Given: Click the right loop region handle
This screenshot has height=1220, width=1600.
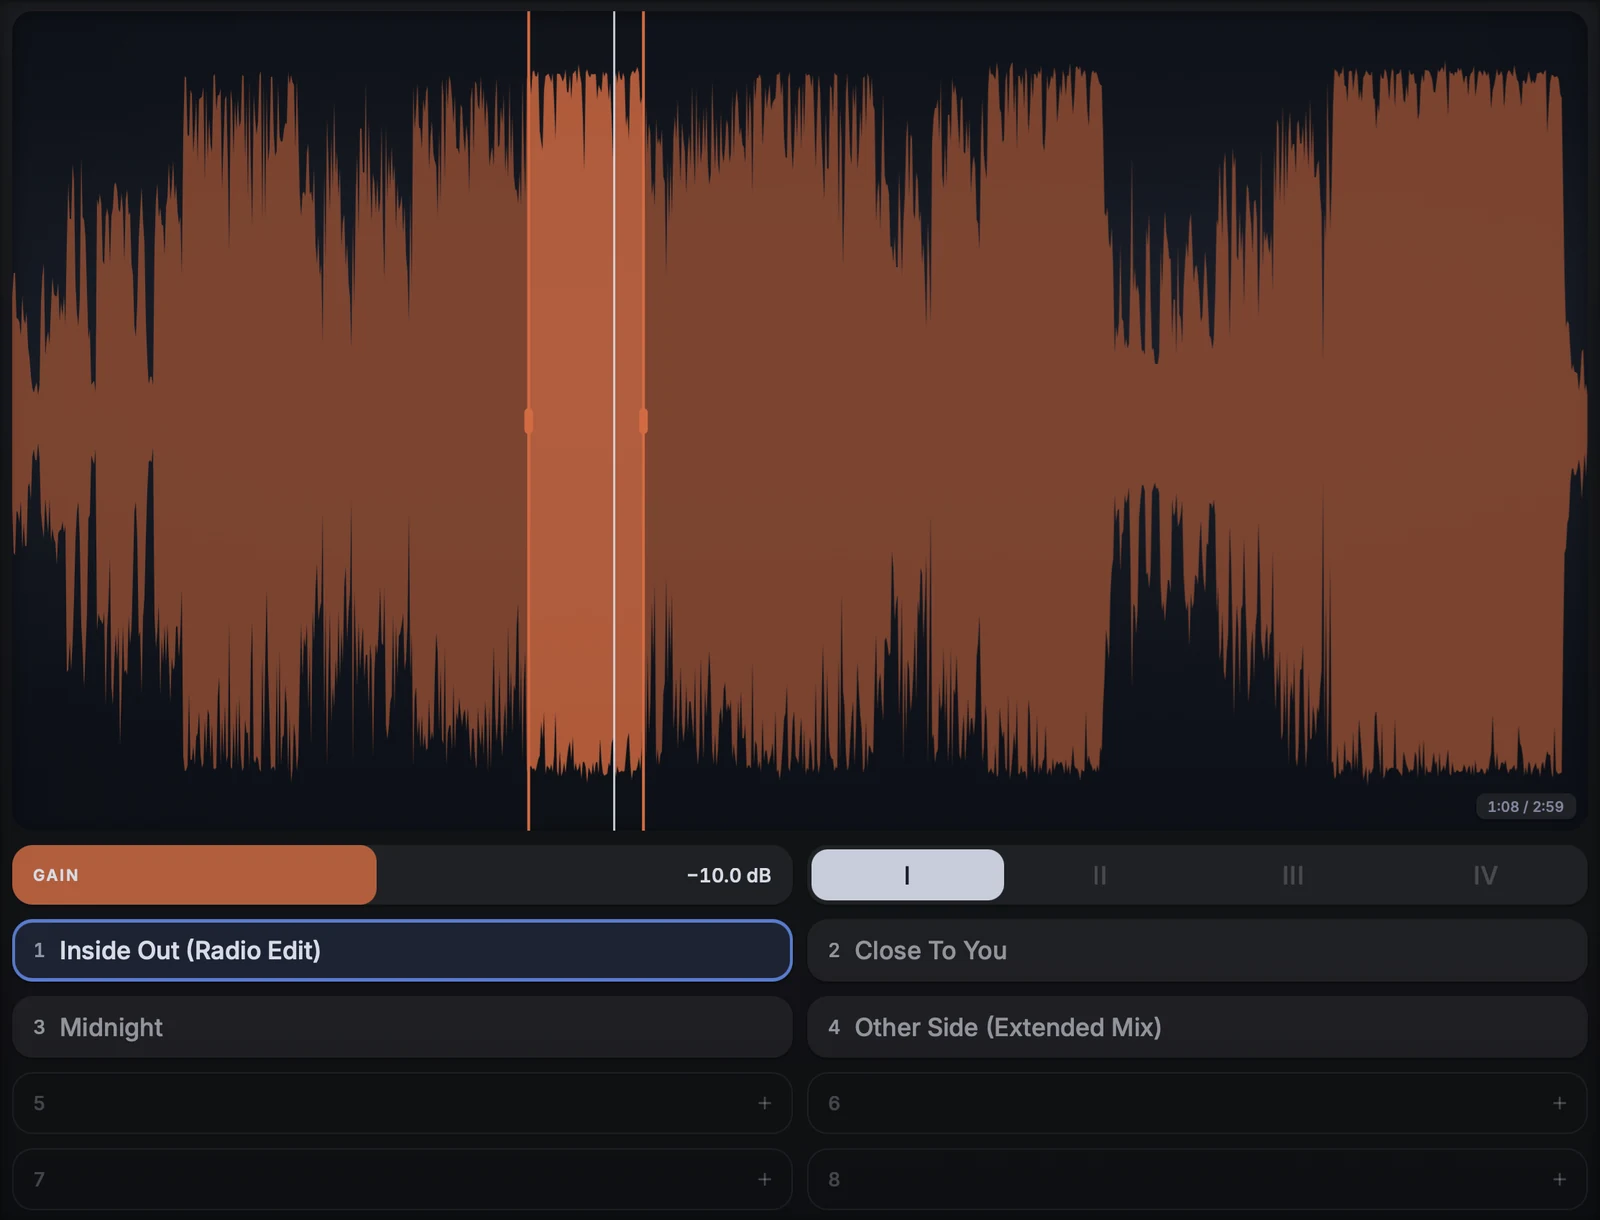Looking at the screenshot, I should [643, 421].
